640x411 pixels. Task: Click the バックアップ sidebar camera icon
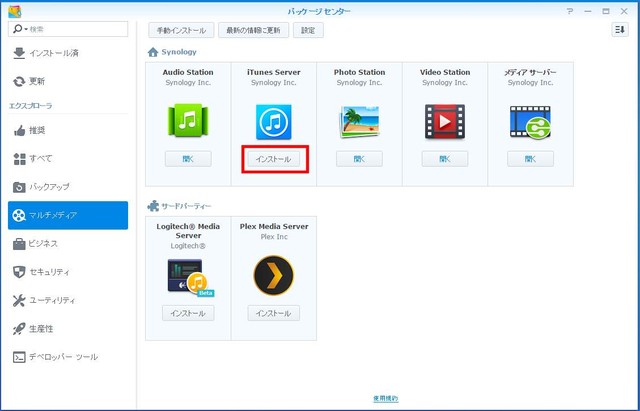[19, 187]
